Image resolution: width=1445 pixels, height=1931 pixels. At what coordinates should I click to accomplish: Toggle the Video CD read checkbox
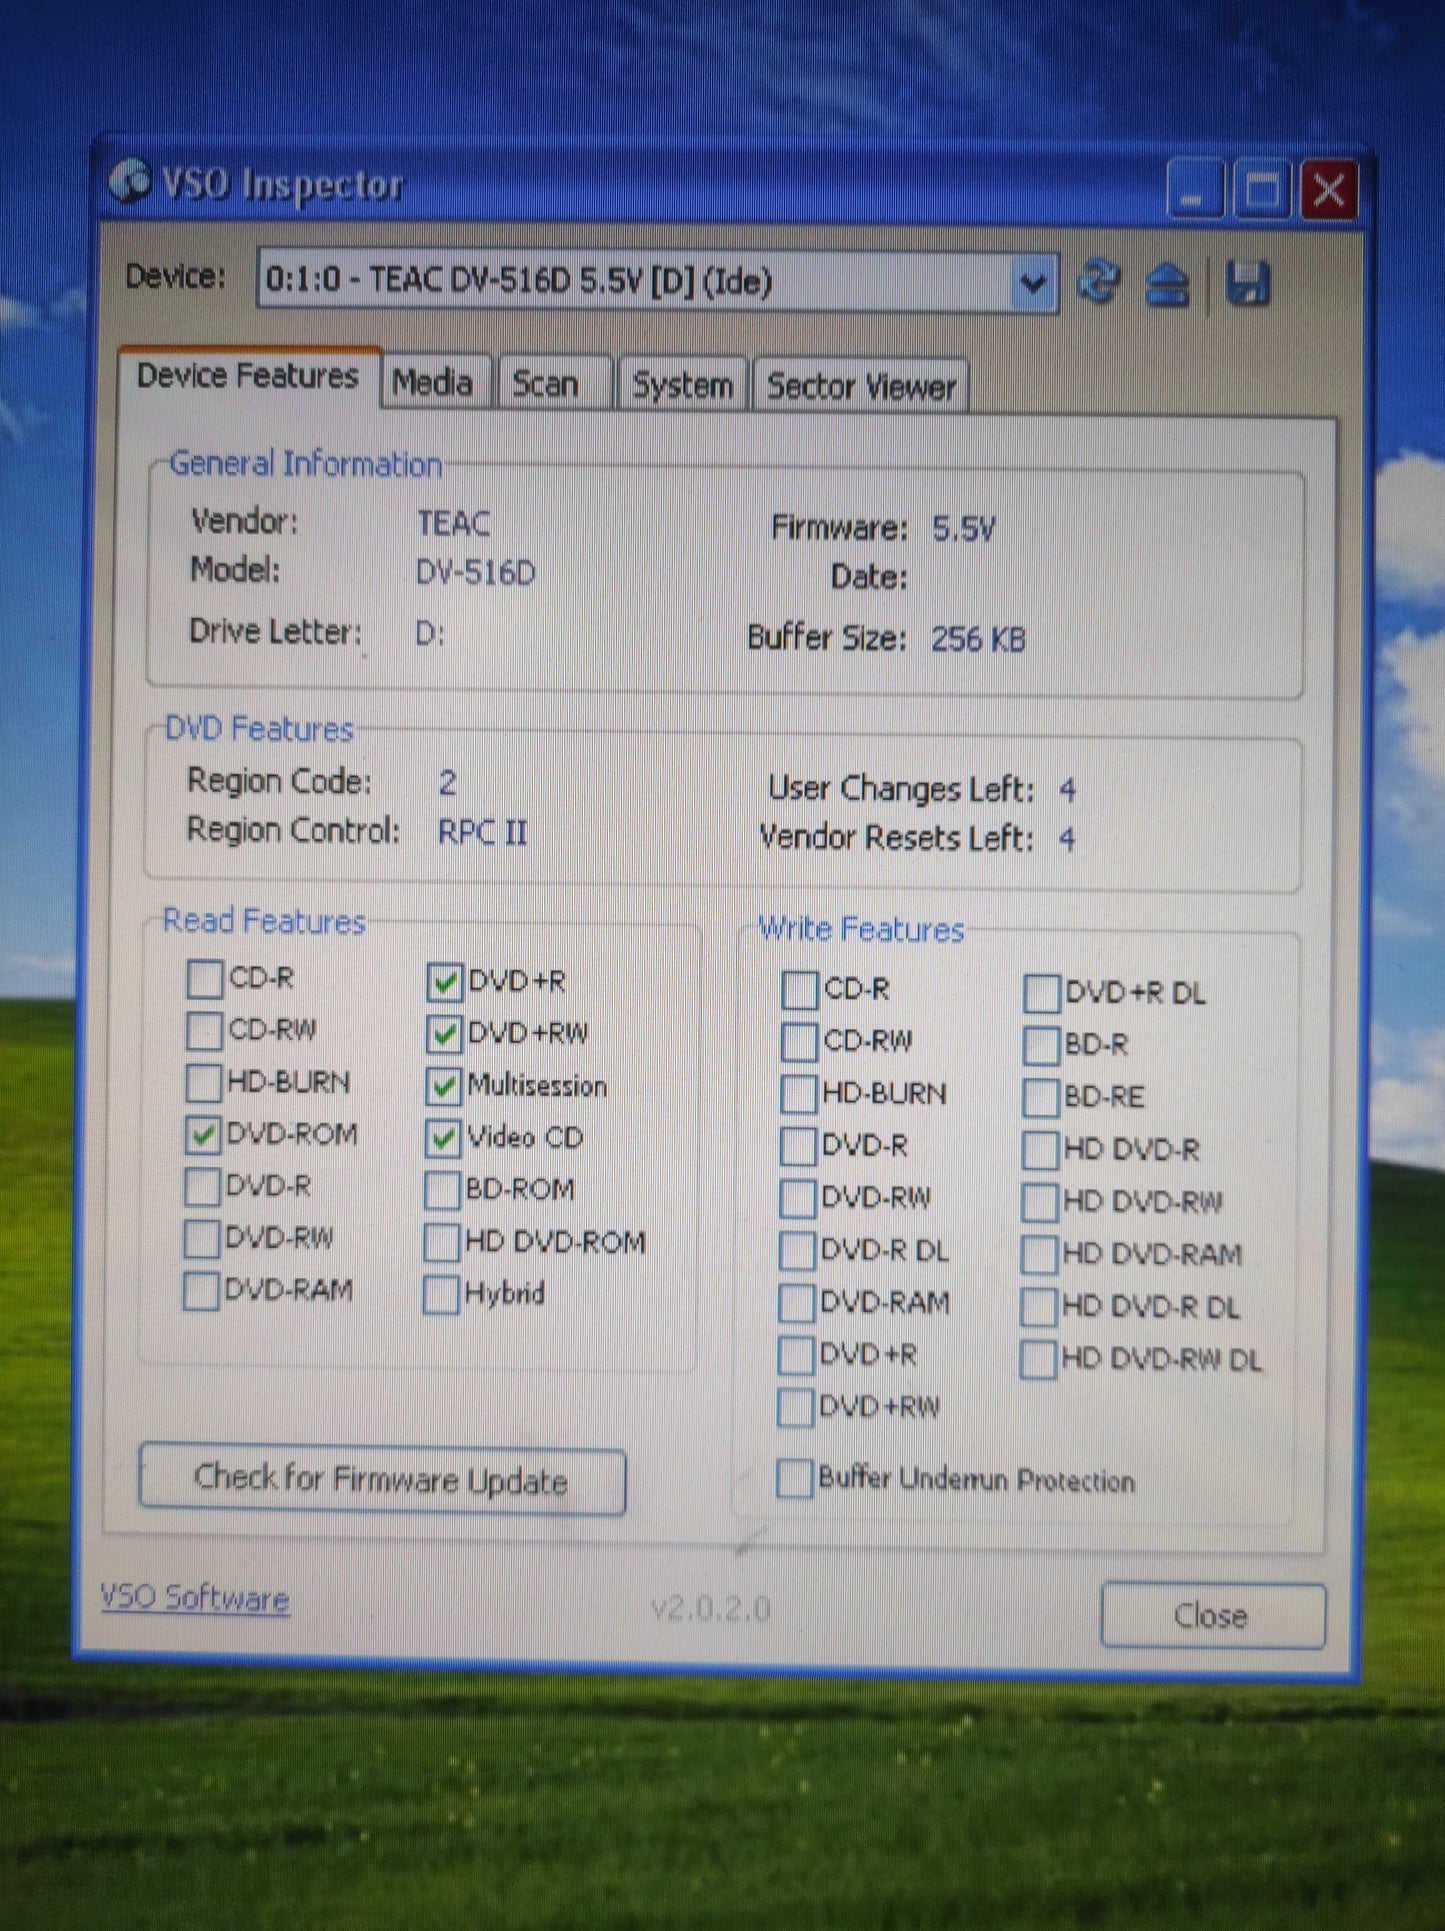coord(443,1138)
